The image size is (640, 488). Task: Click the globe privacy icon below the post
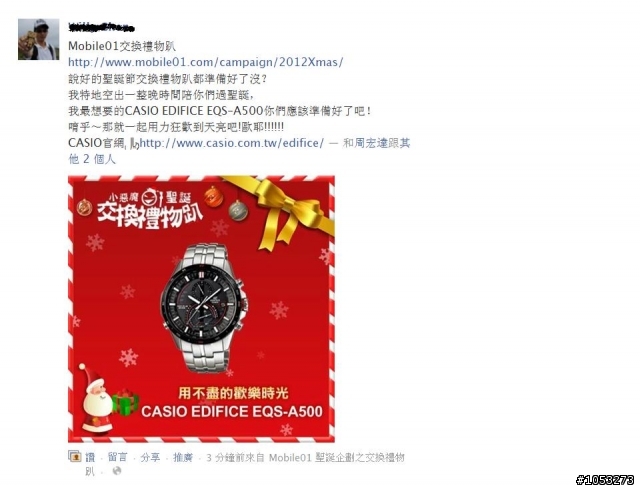(117, 471)
